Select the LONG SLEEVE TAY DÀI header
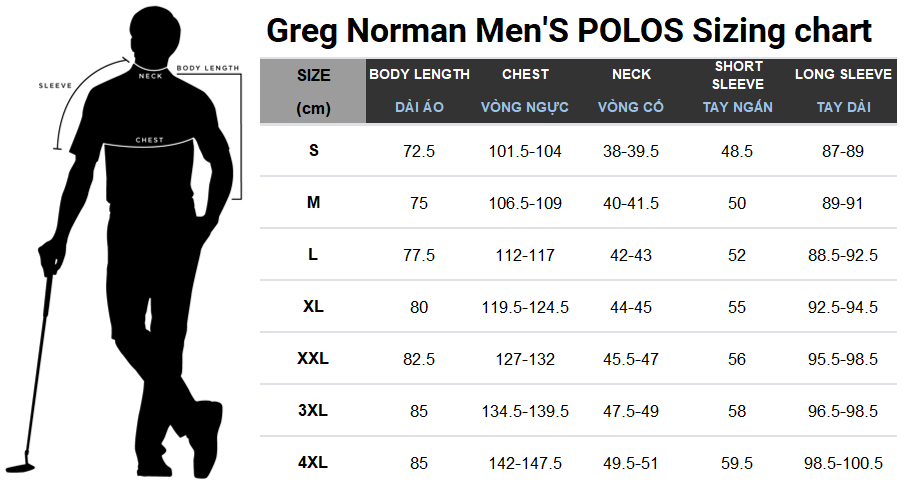 tap(844, 91)
